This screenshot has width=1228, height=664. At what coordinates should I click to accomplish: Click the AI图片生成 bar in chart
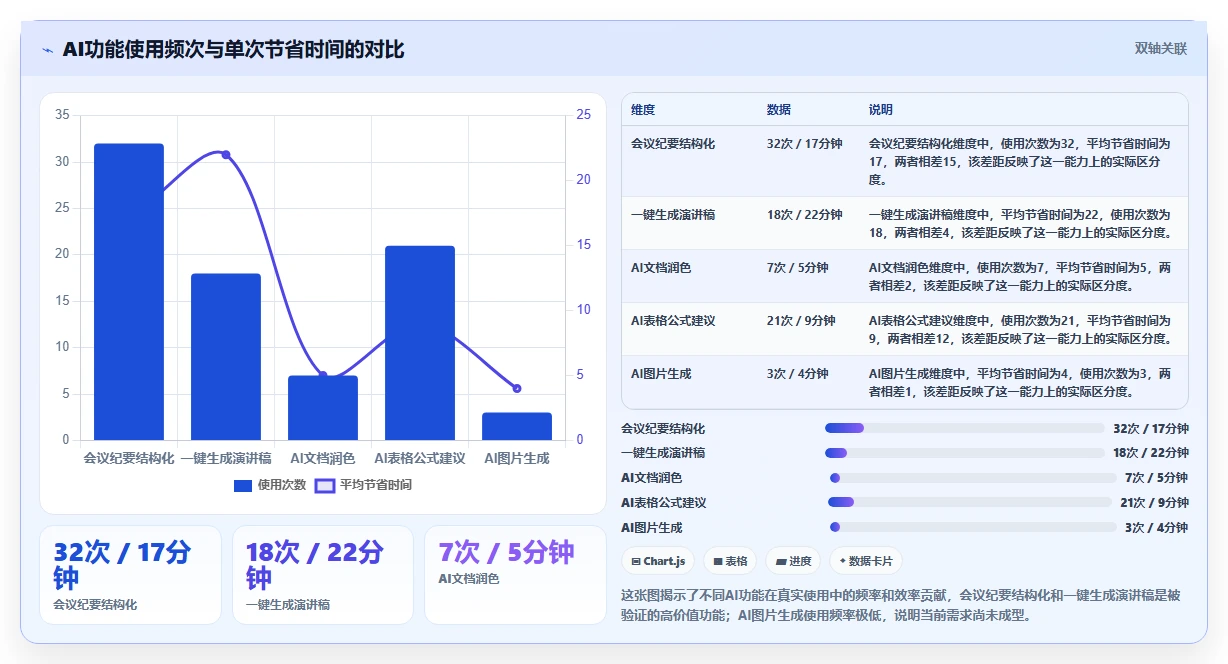pos(517,426)
